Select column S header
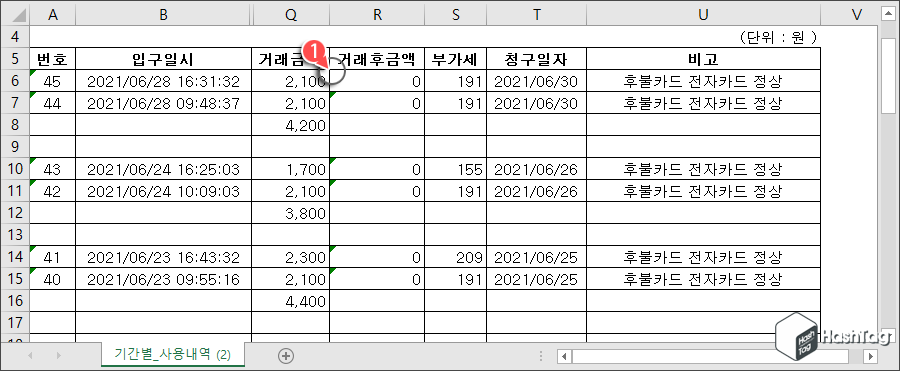 coord(456,16)
